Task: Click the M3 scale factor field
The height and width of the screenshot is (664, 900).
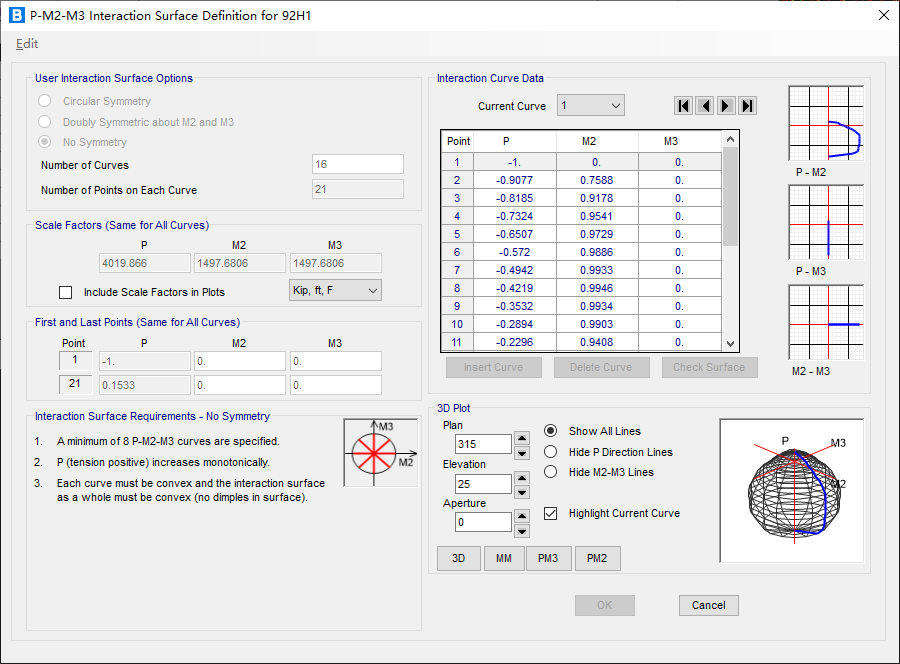Action: tap(335, 263)
